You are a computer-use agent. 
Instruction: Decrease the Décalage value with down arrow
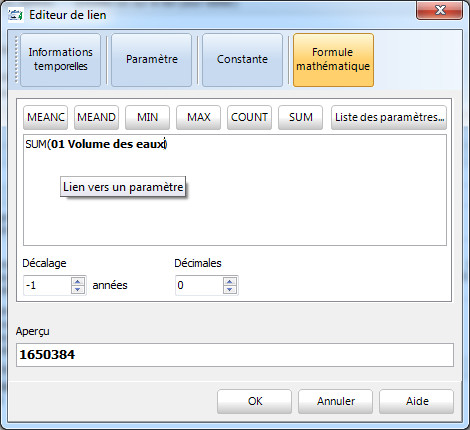tap(78, 289)
